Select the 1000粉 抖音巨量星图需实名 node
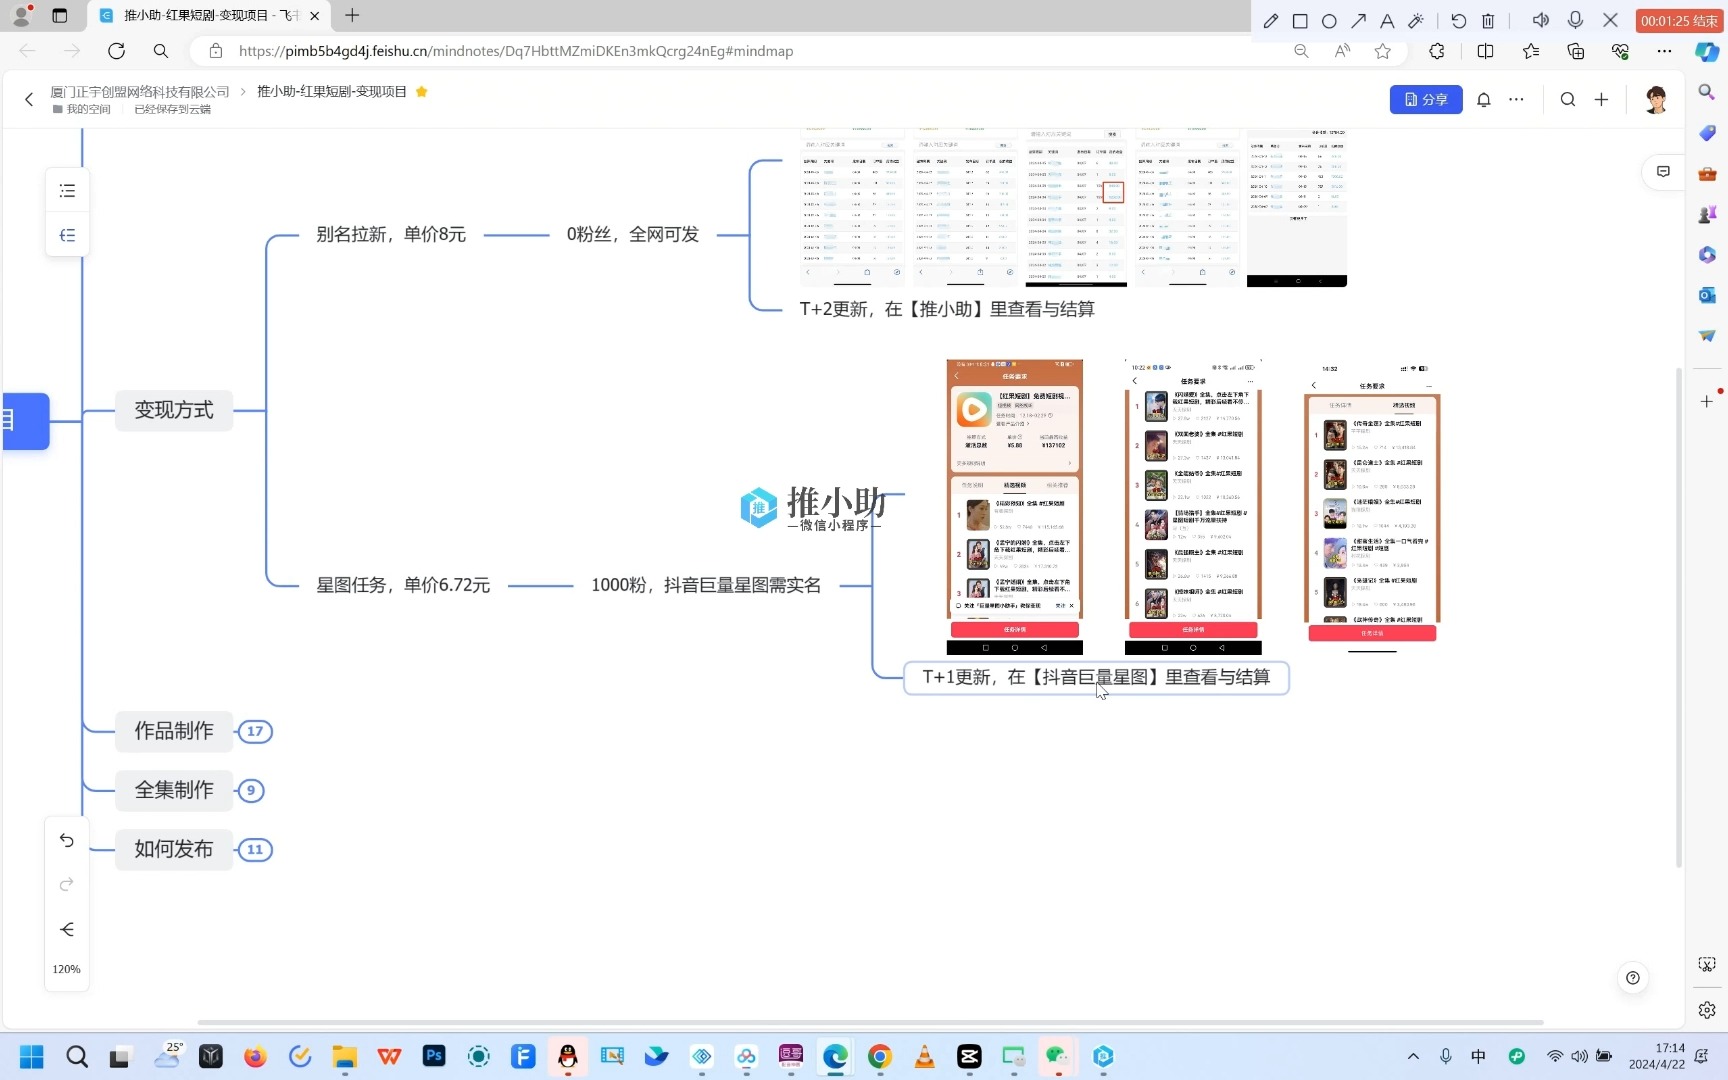Image resolution: width=1728 pixels, height=1080 pixels. 706,585
